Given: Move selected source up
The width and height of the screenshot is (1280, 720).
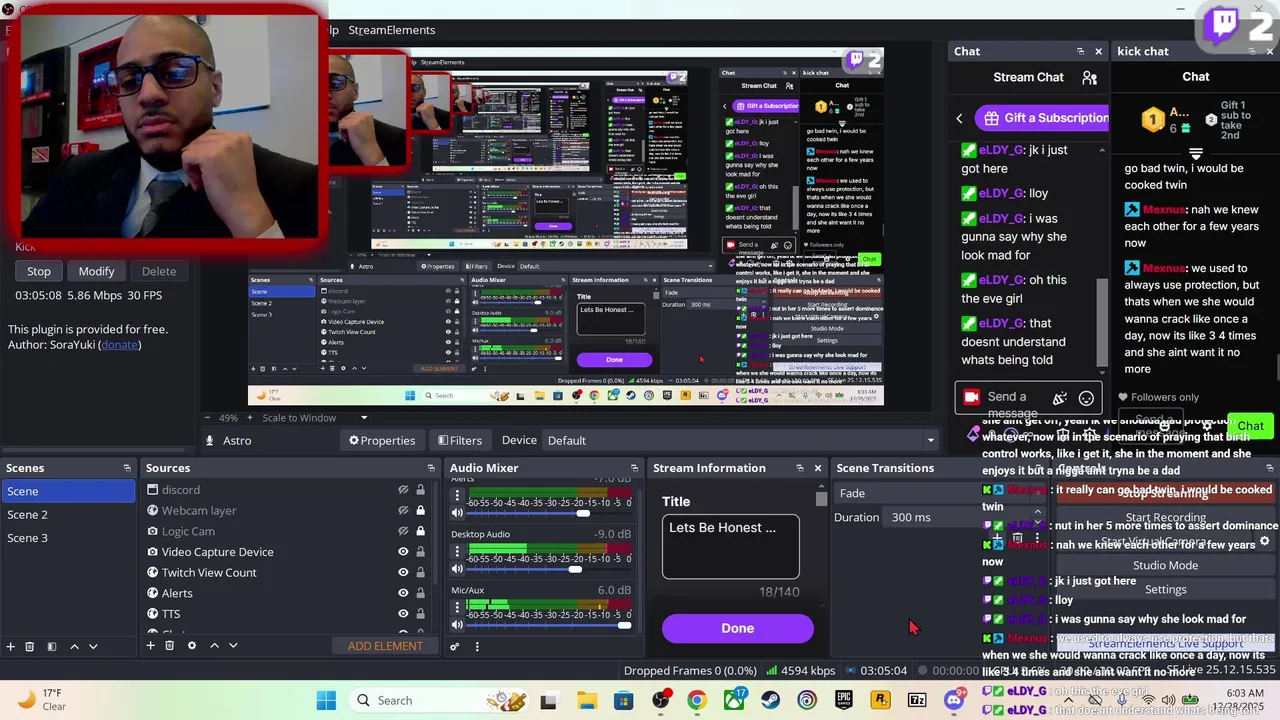Looking at the screenshot, I should pyautogui.click(x=214, y=646).
